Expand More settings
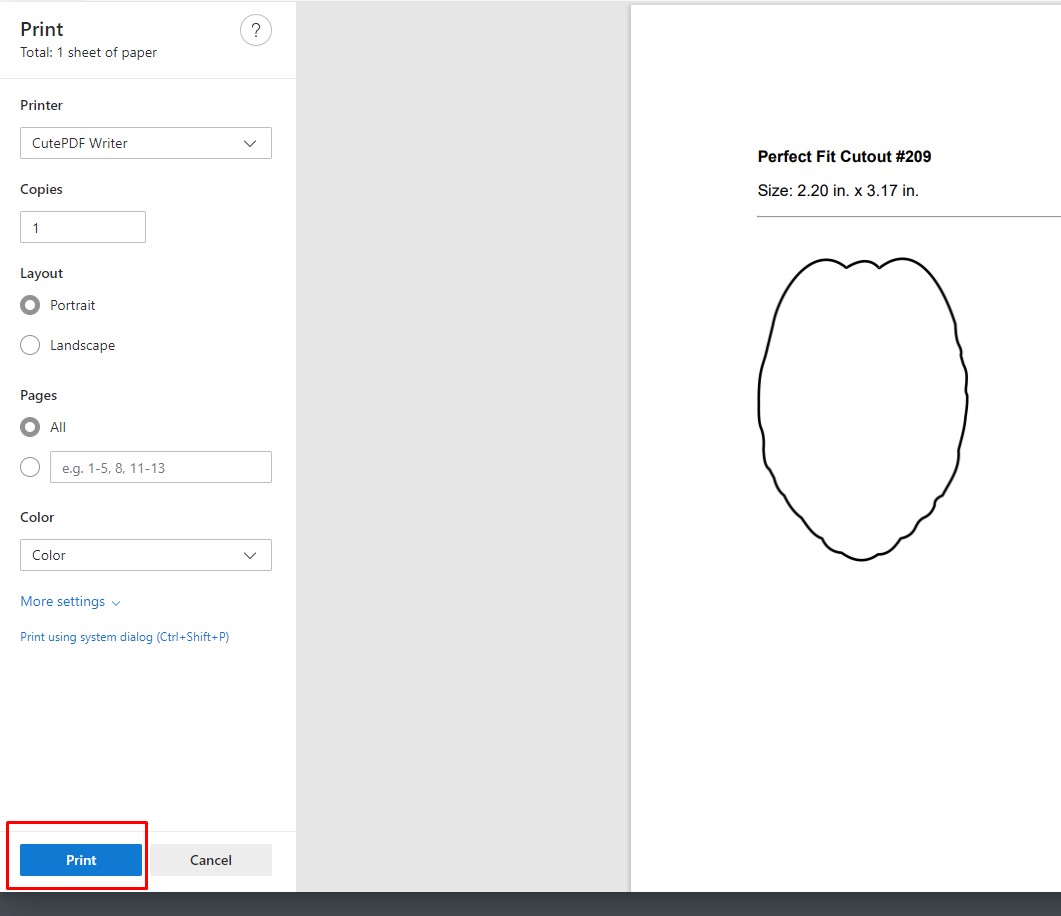Image resolution: width=1061 pixels, height=916 pixels. [x=63, y=601]
